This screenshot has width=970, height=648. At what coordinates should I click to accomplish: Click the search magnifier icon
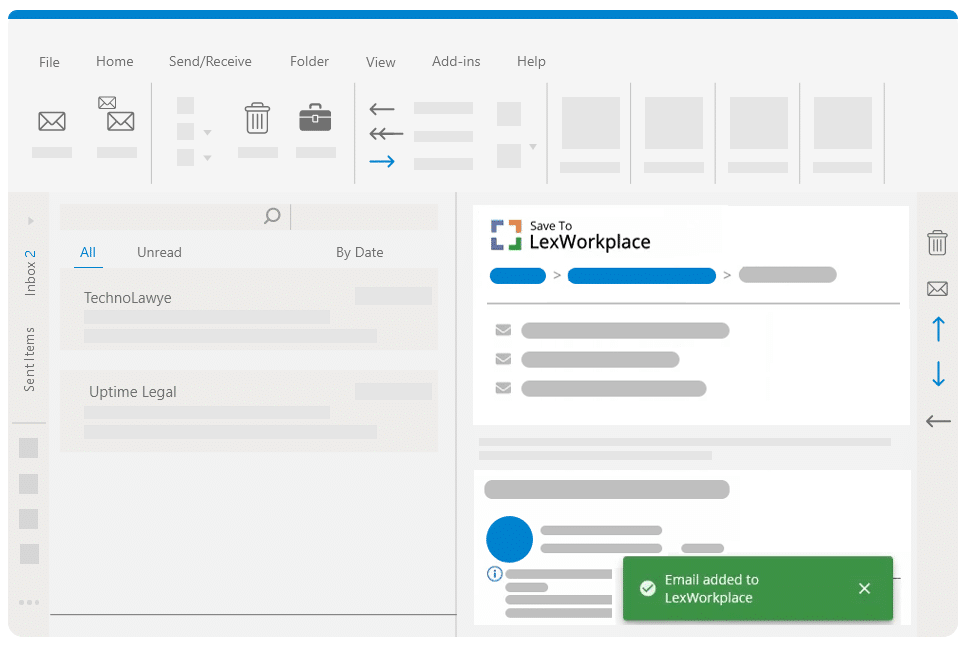pyautogui.click(x=272, y=216)
